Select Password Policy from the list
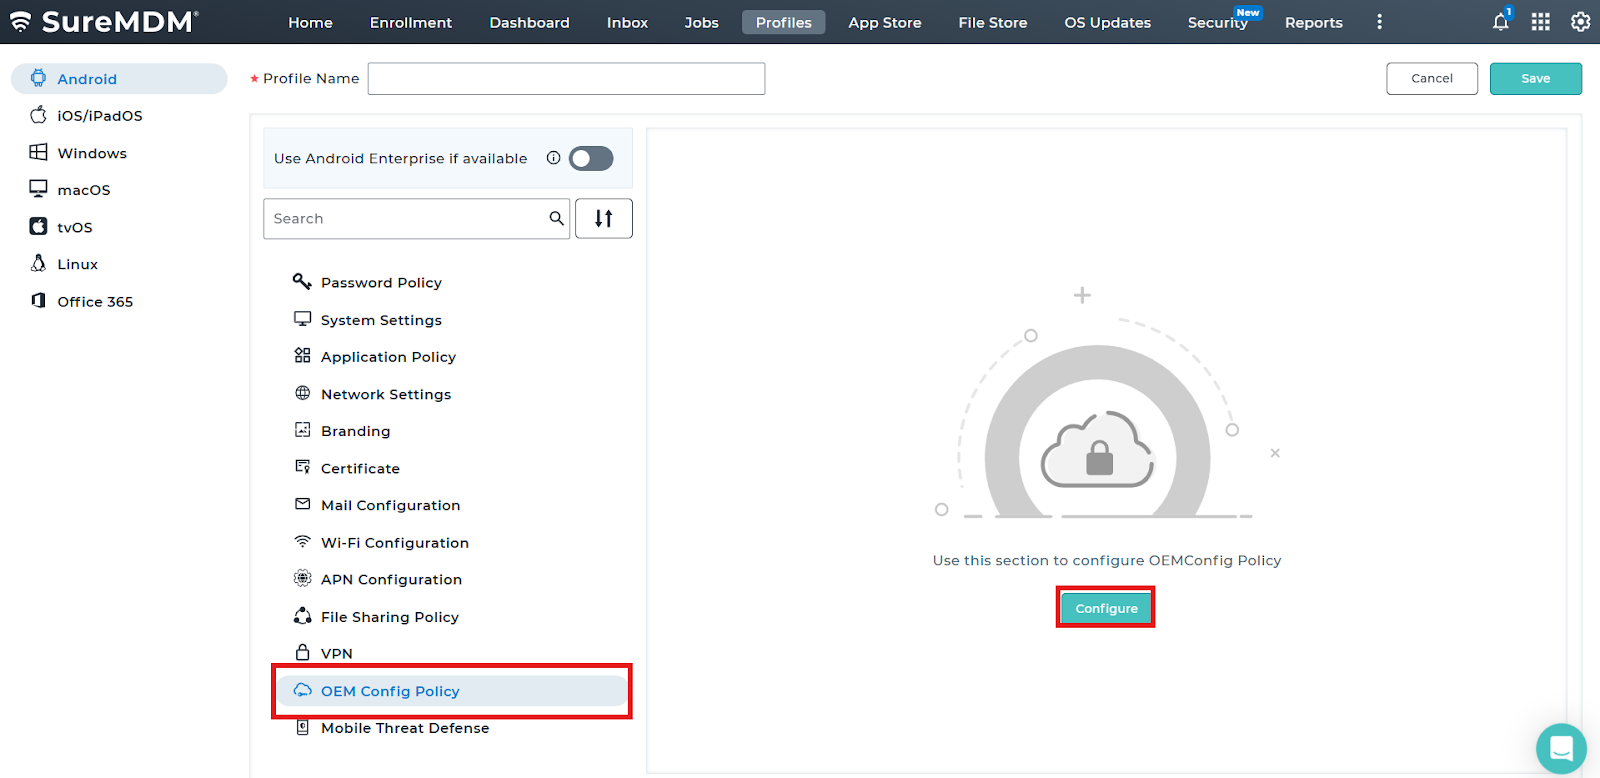Screen dimensions: 1600x778 [x=381, y=283]
